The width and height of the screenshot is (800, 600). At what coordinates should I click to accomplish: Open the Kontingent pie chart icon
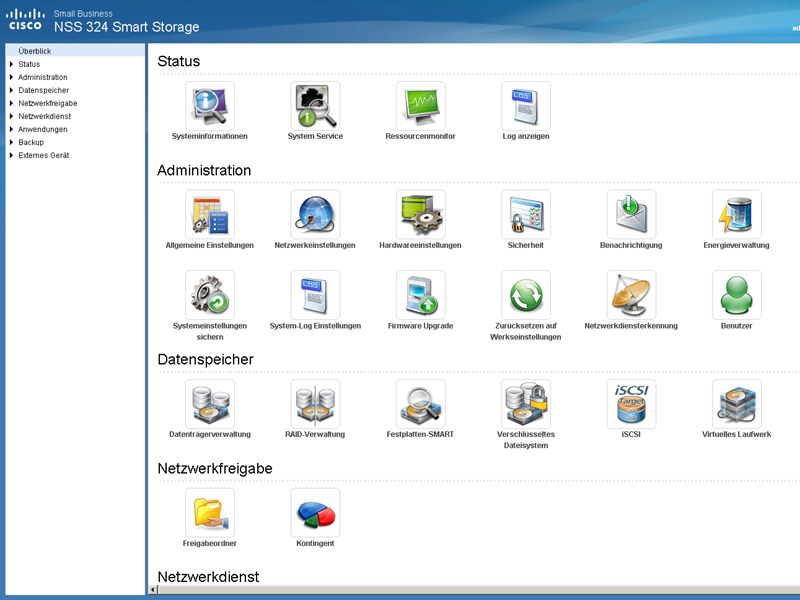[315, 512]
